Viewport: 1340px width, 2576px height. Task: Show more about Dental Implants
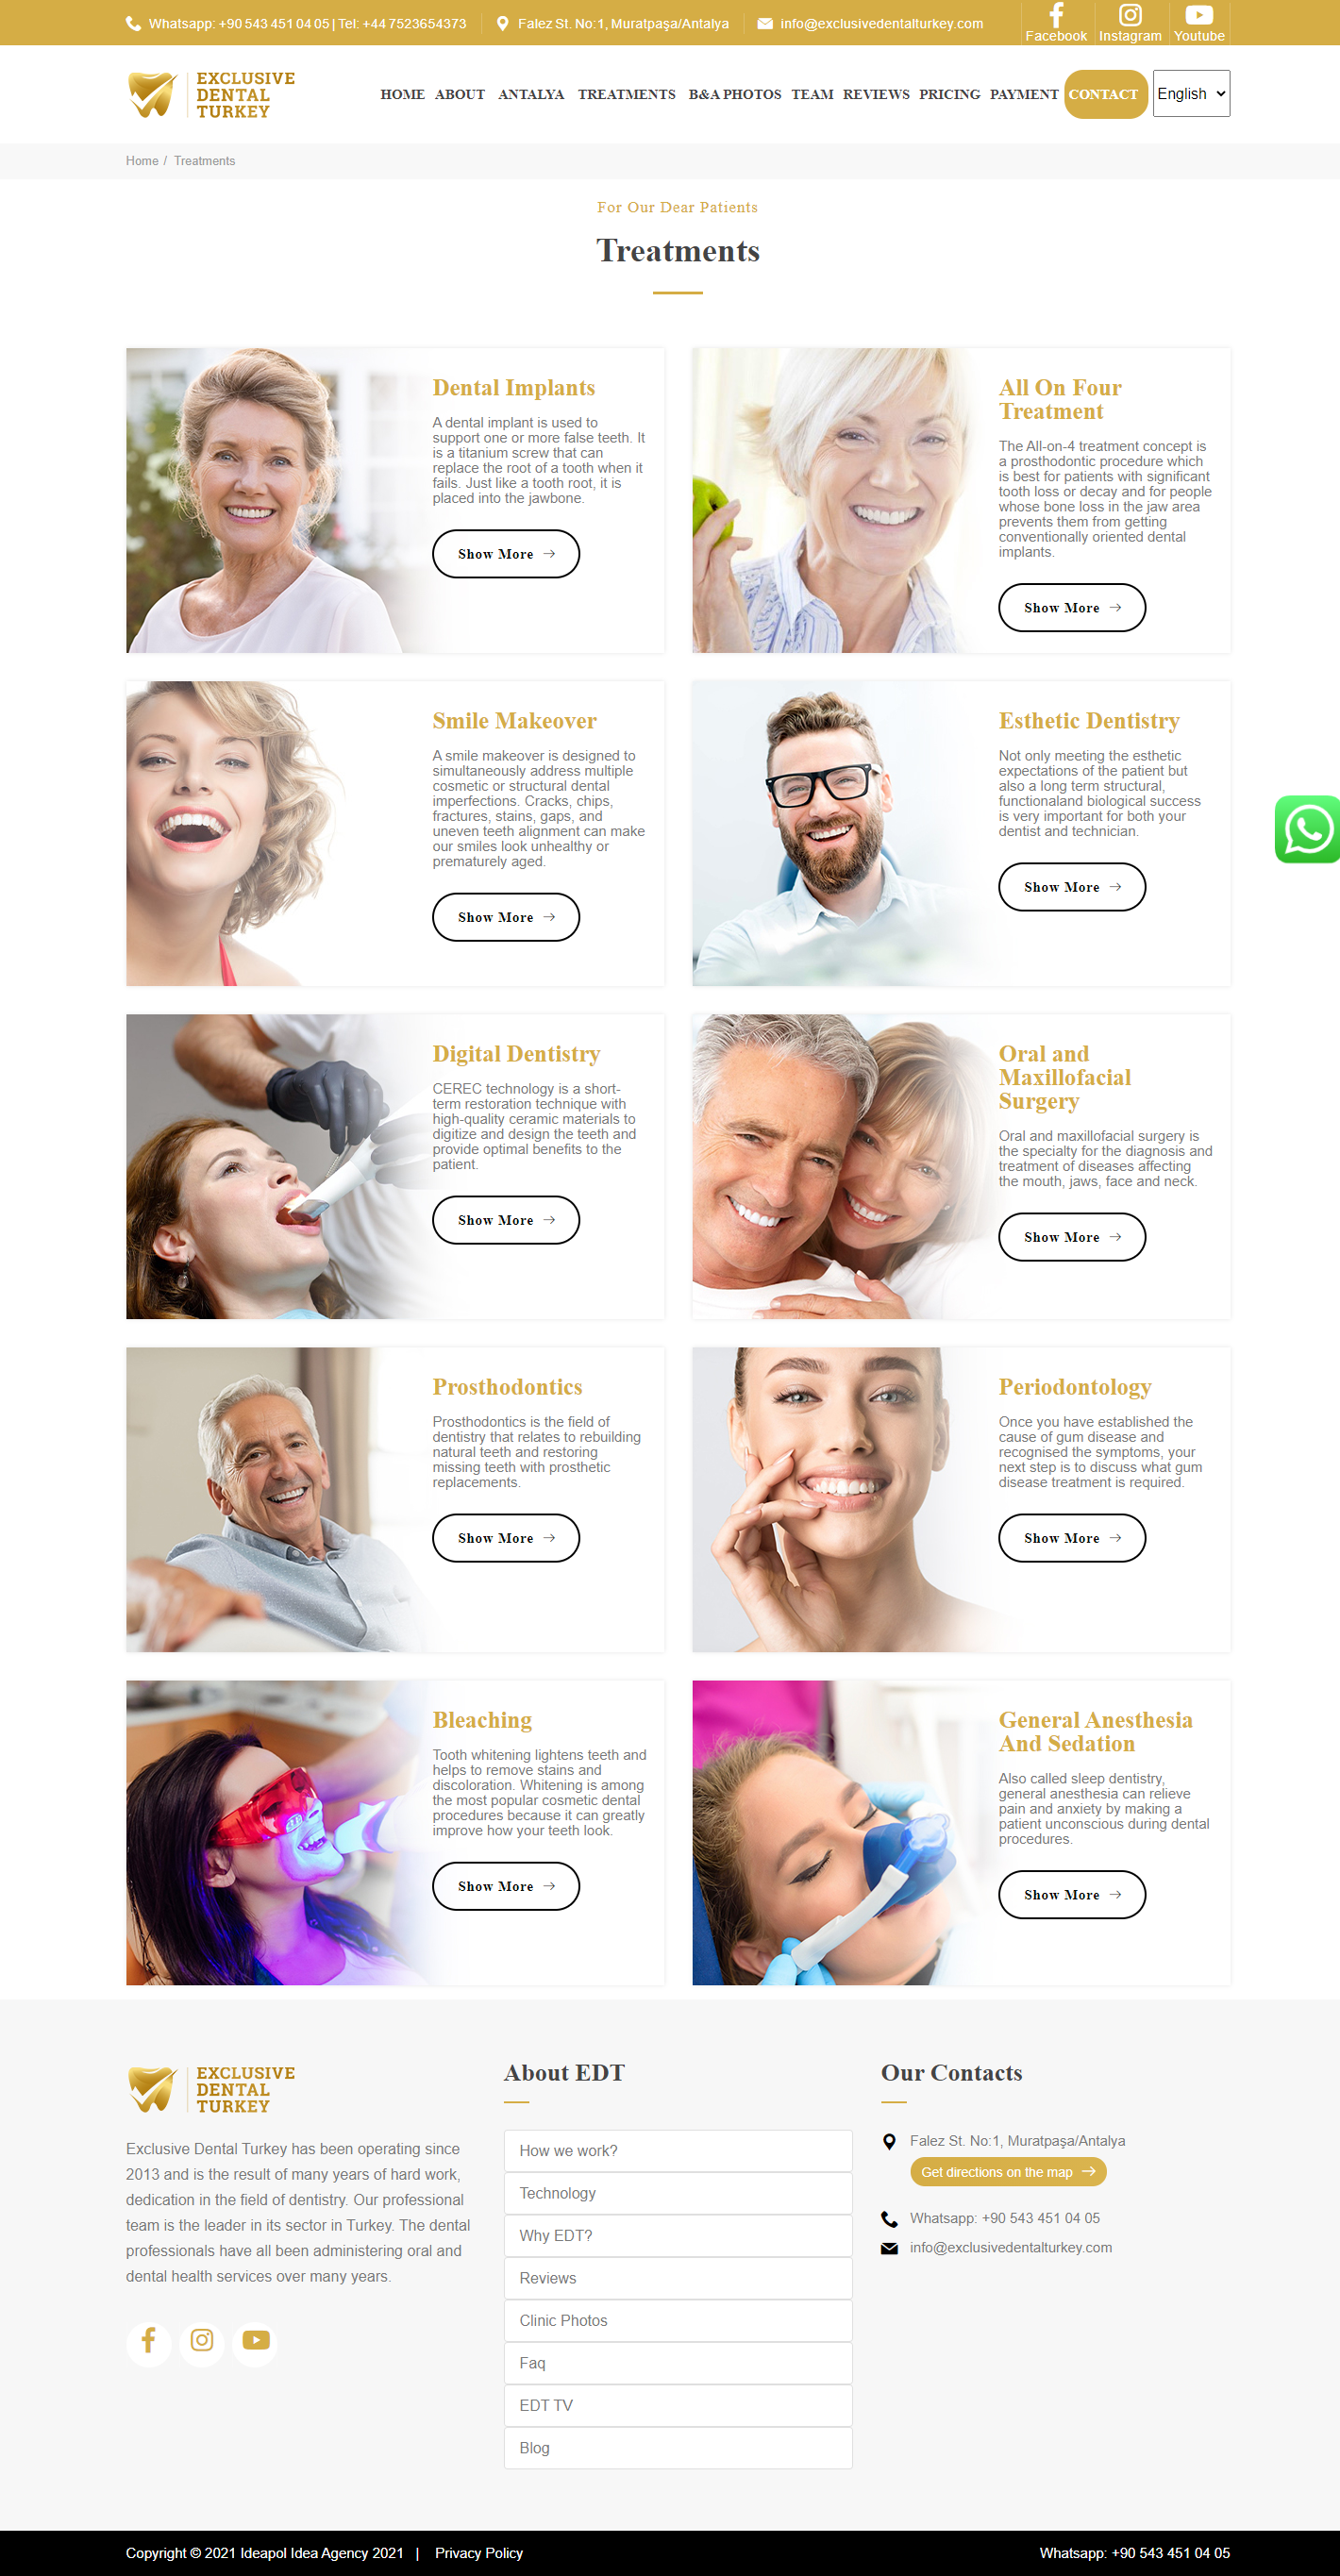506,554
